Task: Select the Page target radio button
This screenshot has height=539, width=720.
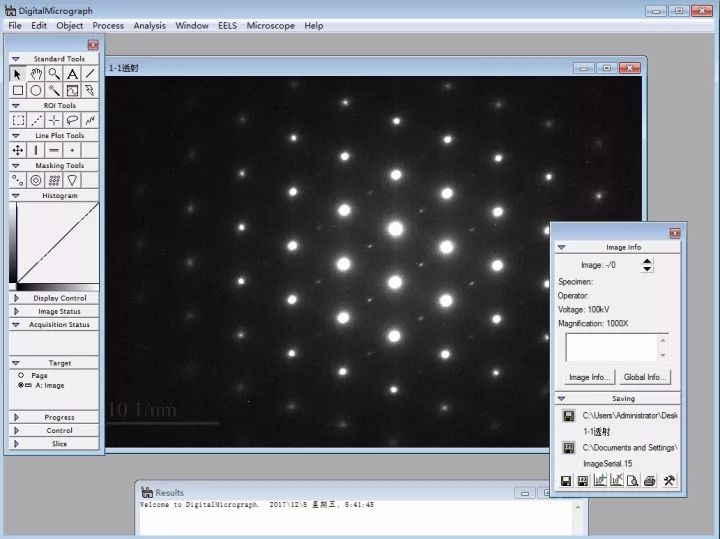Action: point(21,375)
